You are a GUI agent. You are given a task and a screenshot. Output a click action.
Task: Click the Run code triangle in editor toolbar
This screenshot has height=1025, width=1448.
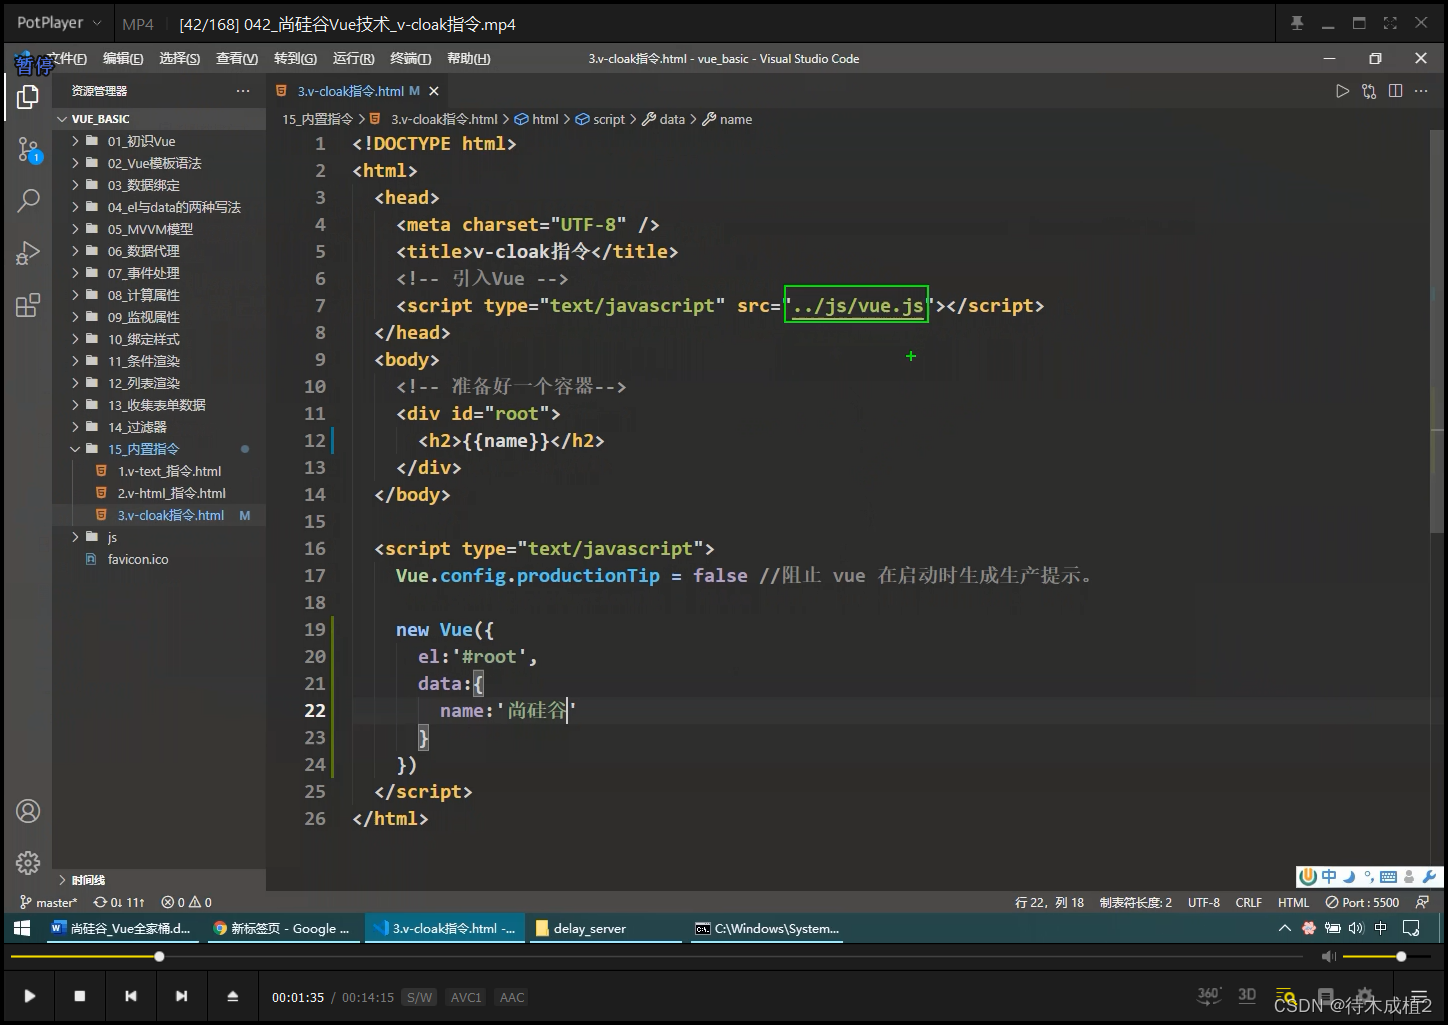(x=1342, y=91)
